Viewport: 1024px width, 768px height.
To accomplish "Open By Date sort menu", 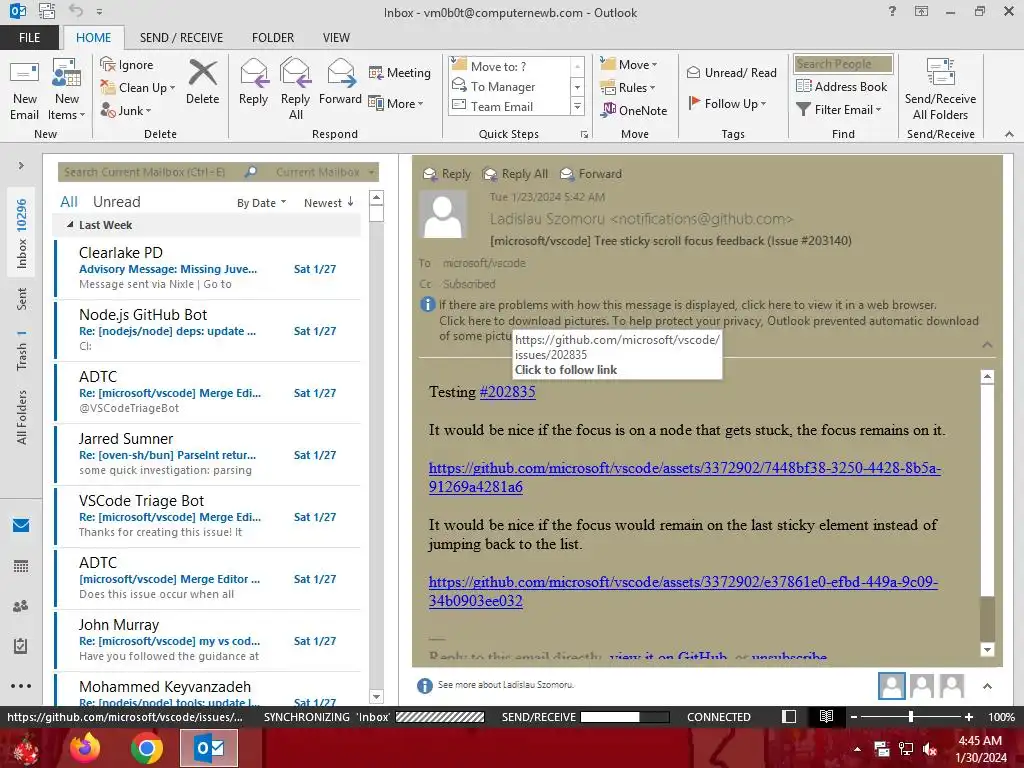I will coord(261,203).
